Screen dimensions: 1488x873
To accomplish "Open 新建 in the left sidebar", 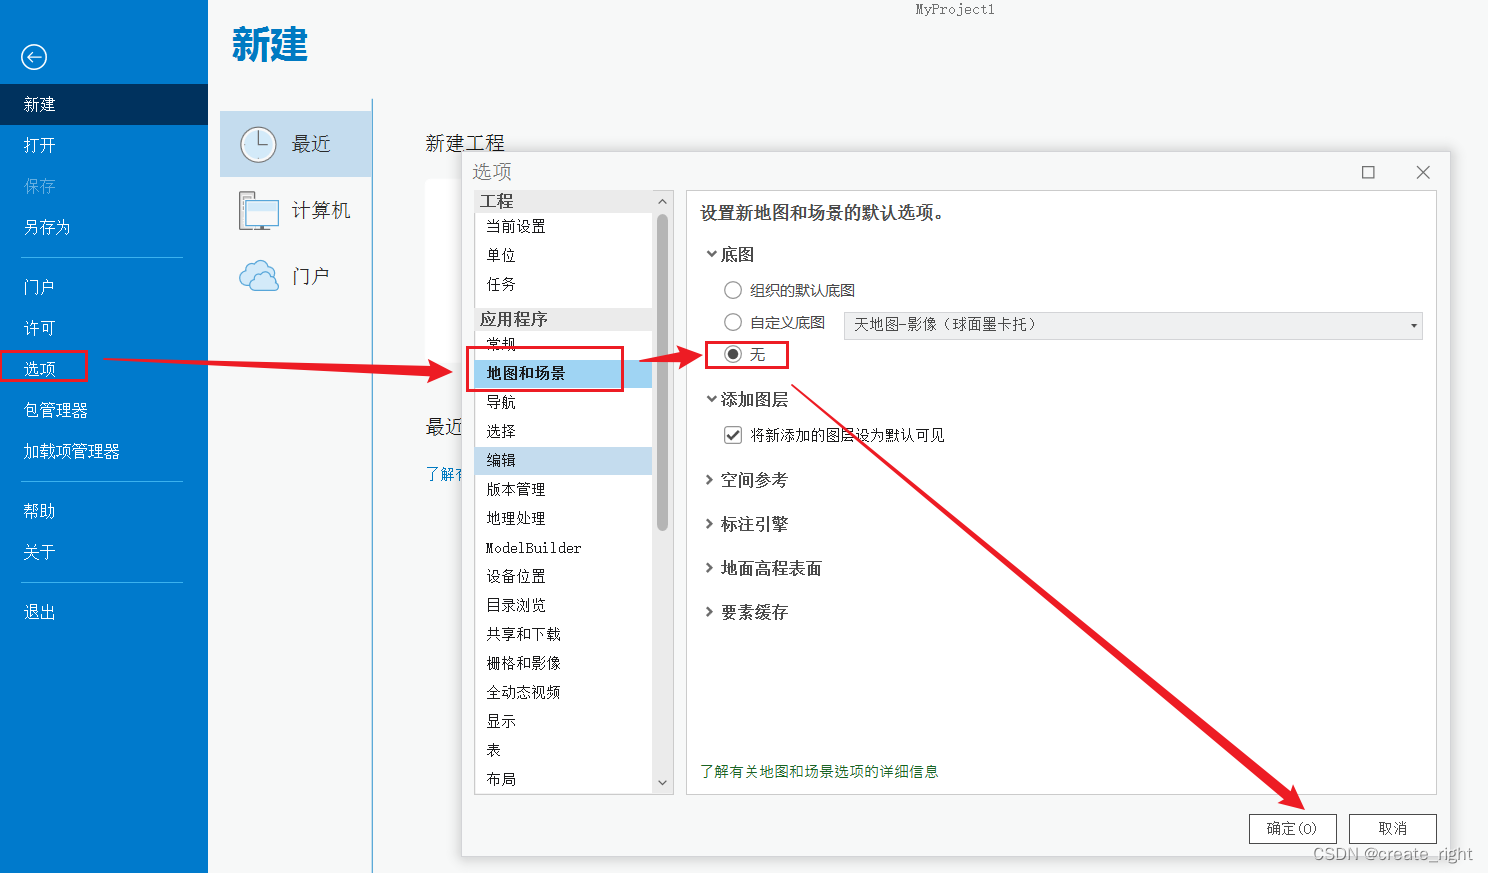I will (104, 104).
